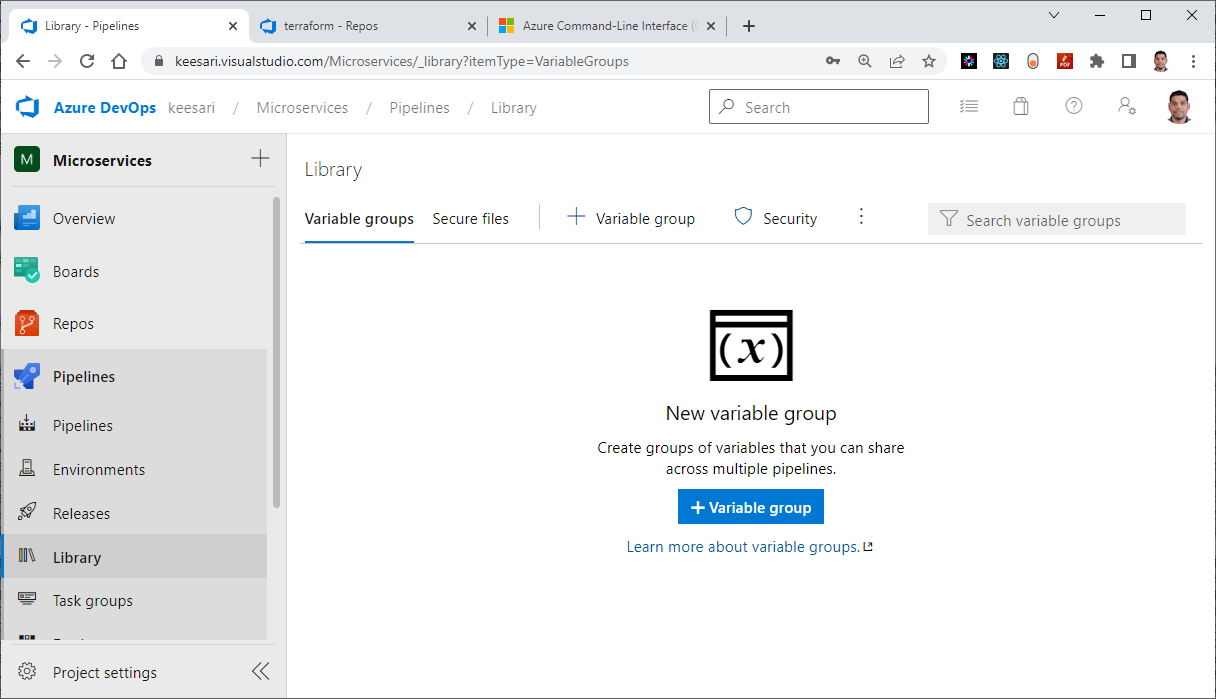This screenshot has height=699, width=1216.
Task: Click the Microservices project name
Action: (102, 160)
